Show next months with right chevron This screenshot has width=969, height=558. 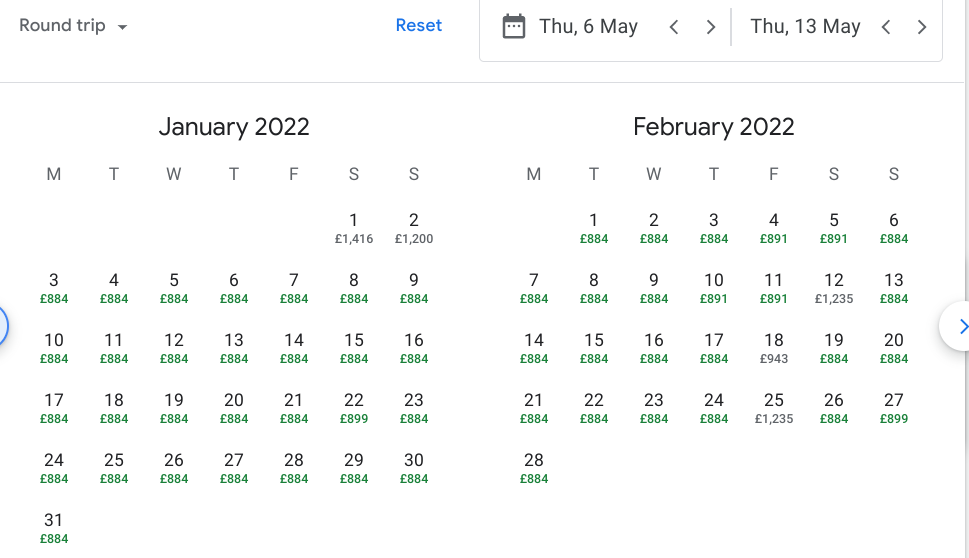click(962, 326)
